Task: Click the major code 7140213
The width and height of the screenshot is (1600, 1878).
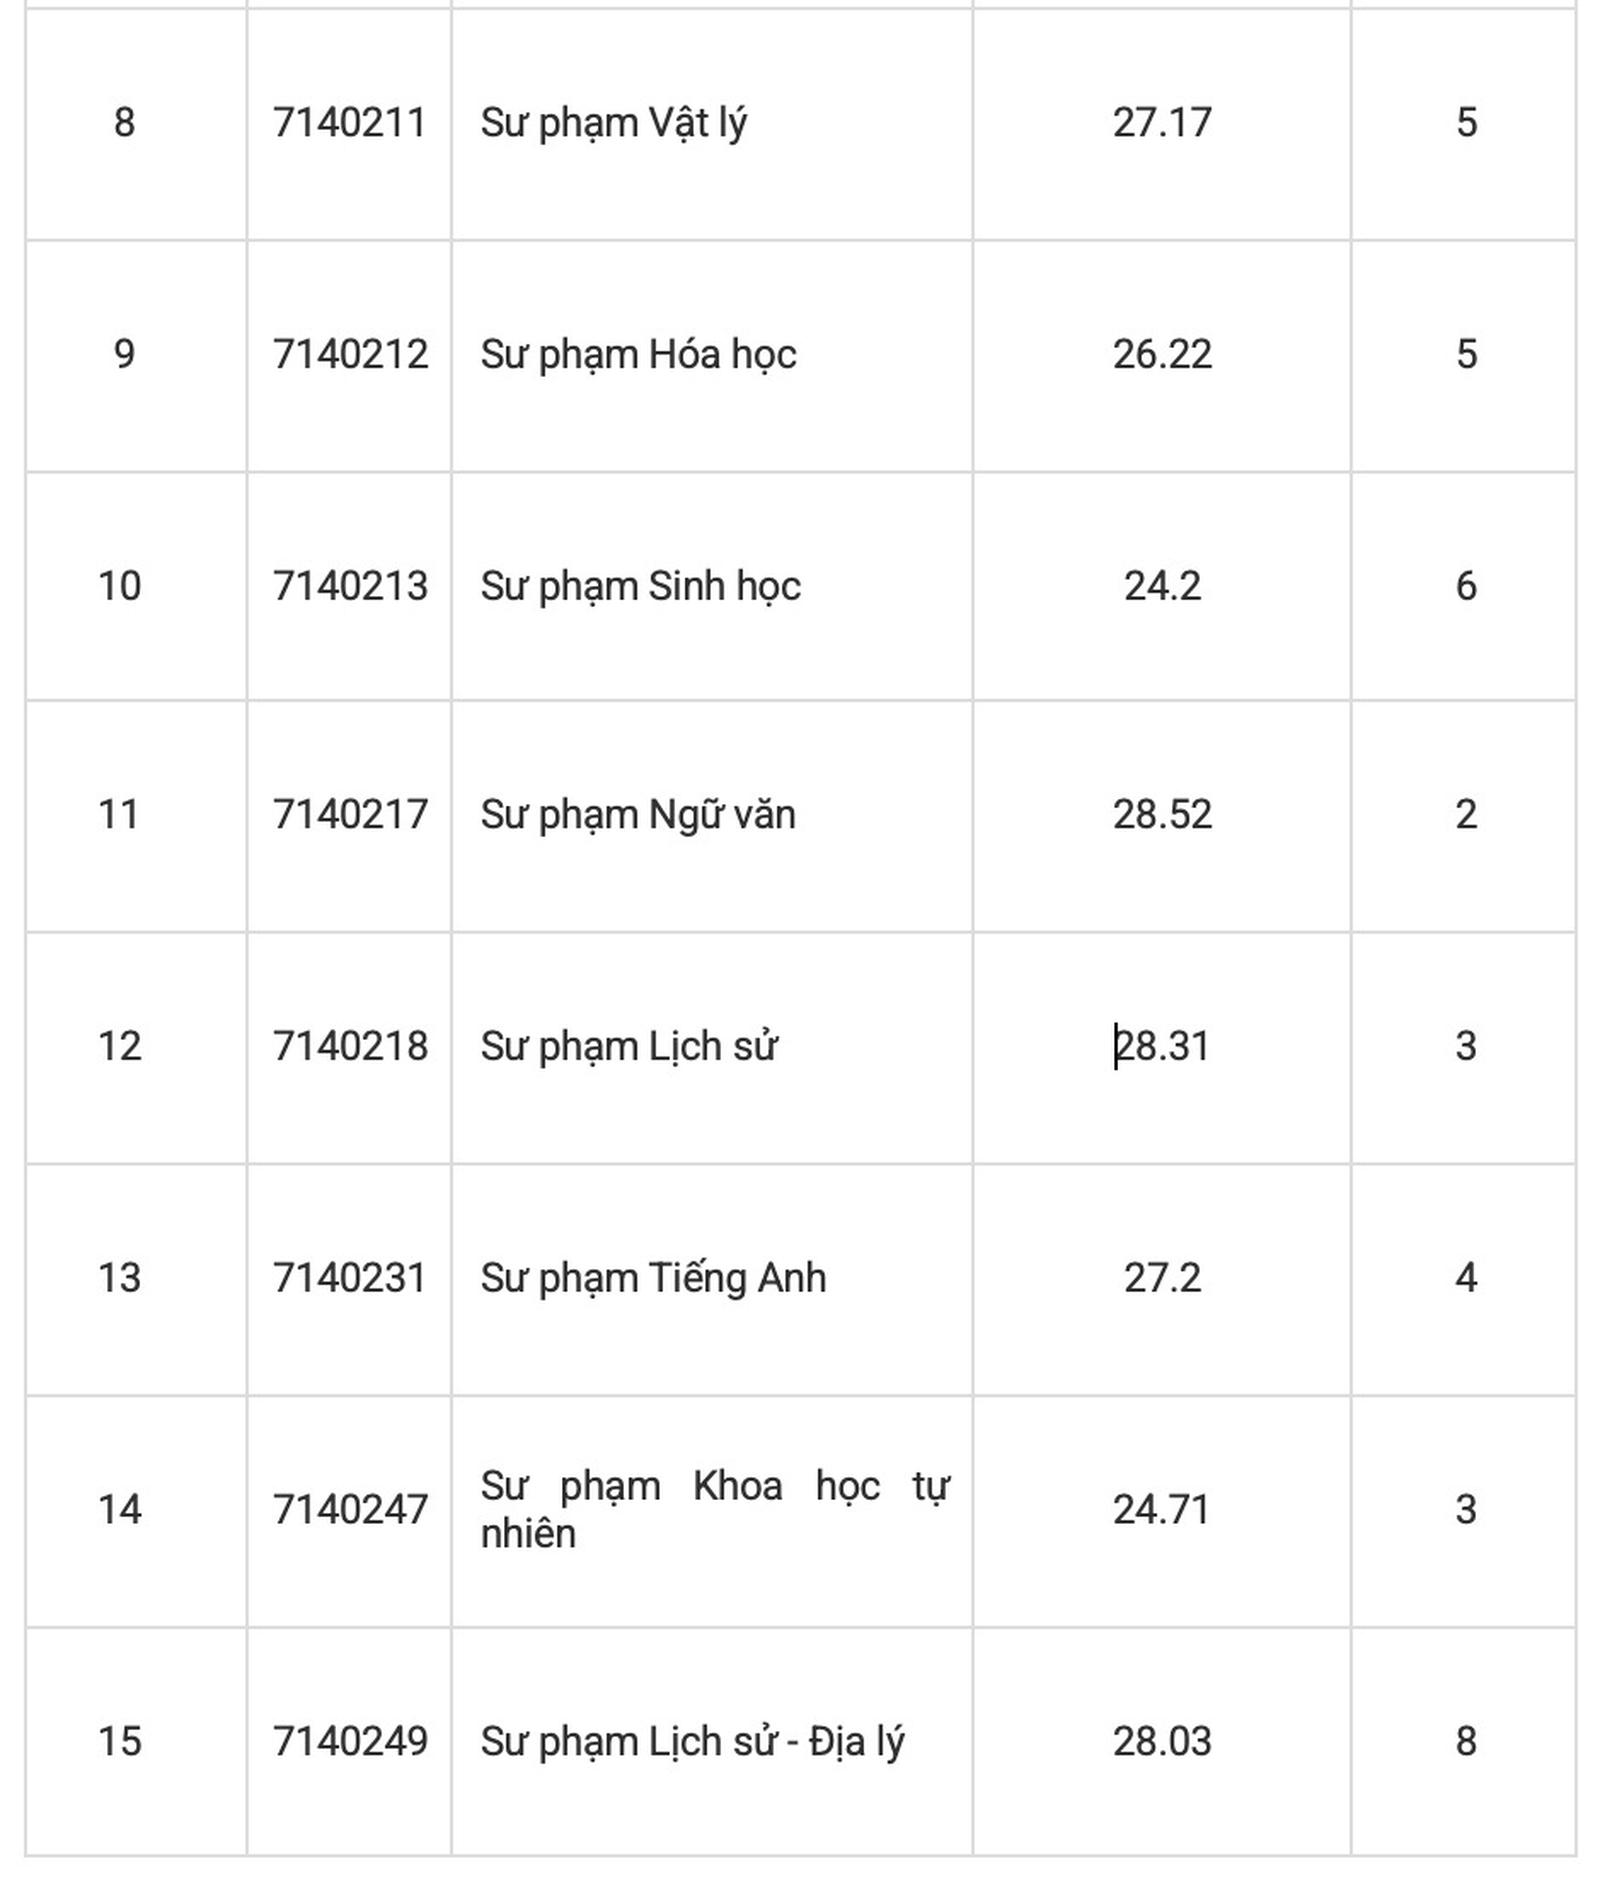Action: click(x=349, y=586)
